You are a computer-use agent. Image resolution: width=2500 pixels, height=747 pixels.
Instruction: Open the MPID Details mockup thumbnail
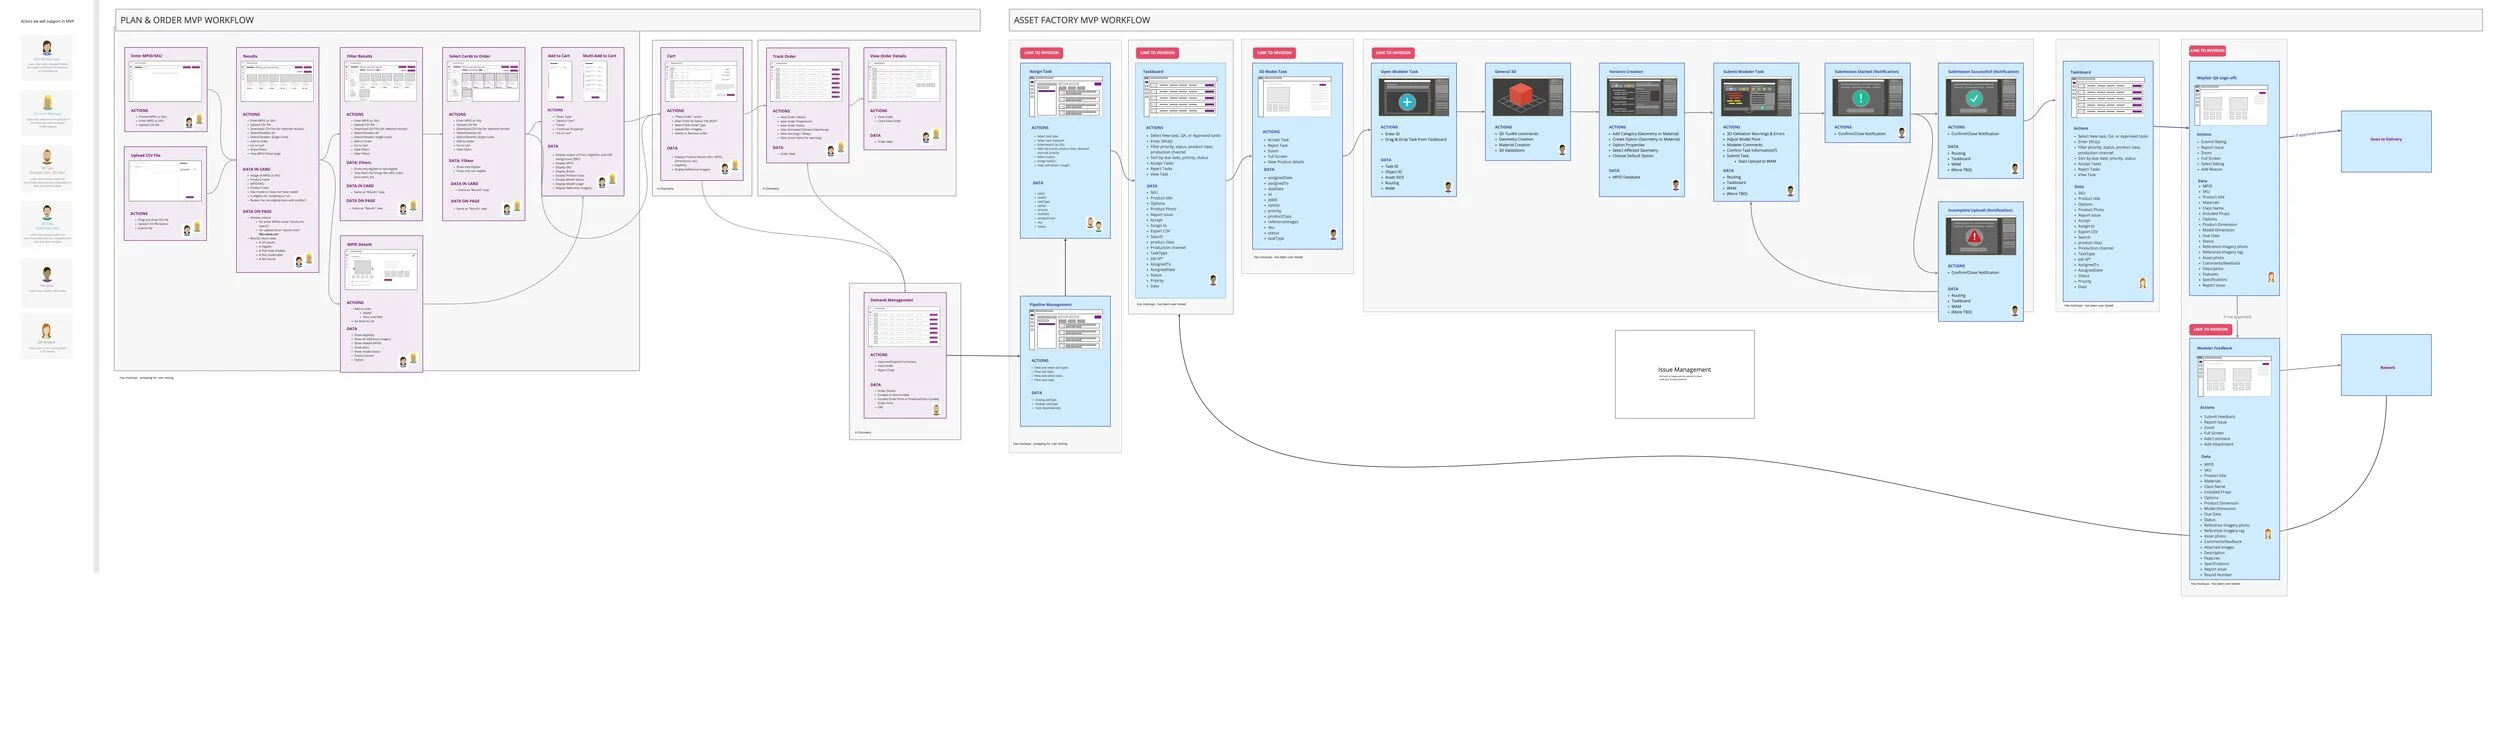point(381,270)
